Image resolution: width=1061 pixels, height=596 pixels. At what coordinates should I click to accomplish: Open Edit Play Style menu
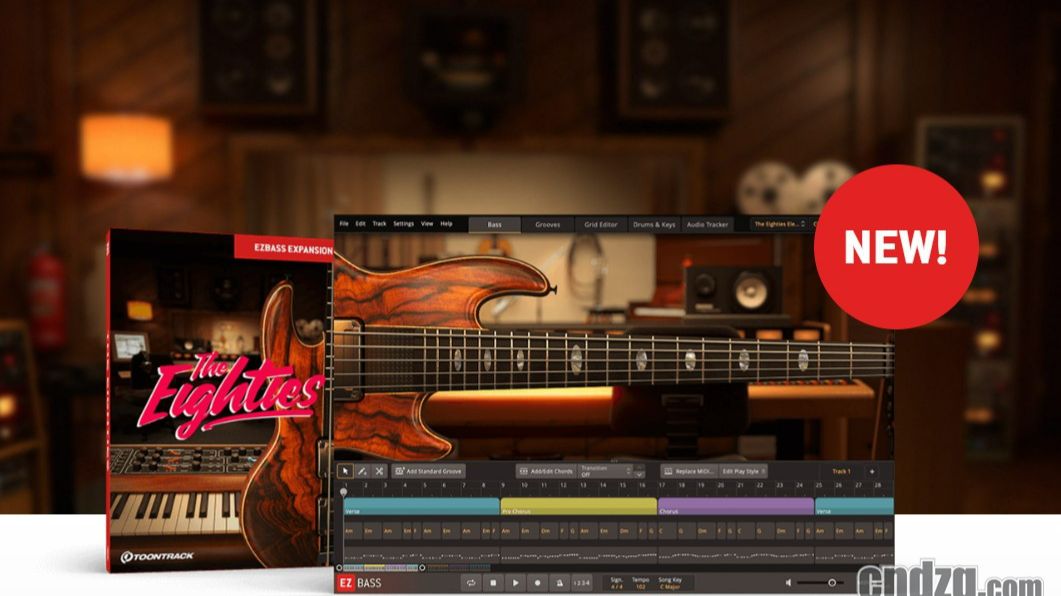tap(743, 471)
